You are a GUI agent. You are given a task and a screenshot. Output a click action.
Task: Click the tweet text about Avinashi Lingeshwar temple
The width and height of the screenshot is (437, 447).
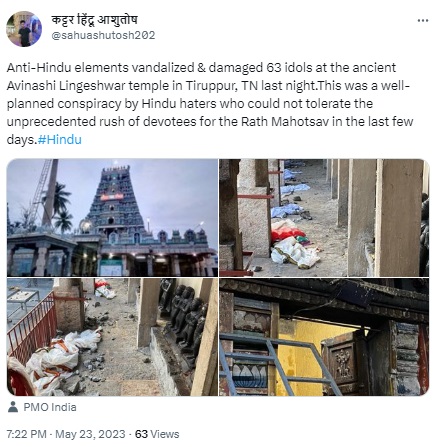click(x=210, y=104)
